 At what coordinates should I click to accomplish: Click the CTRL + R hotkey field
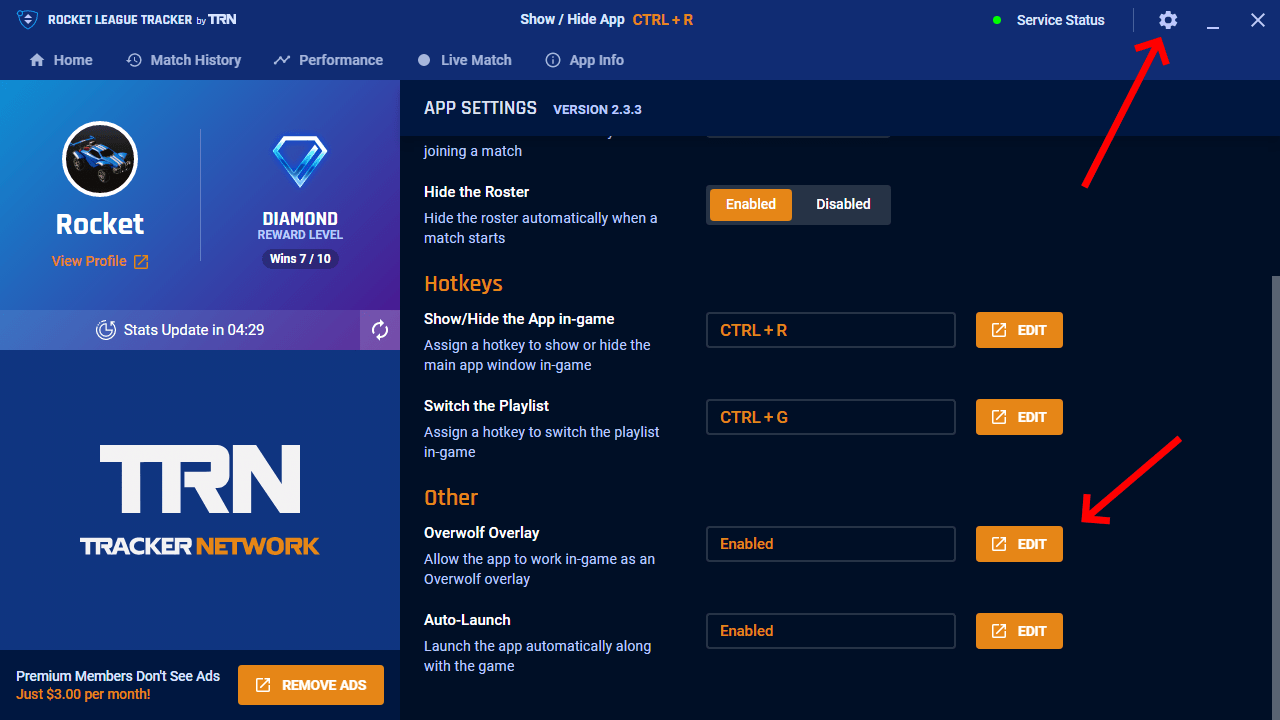coord(831,330)
